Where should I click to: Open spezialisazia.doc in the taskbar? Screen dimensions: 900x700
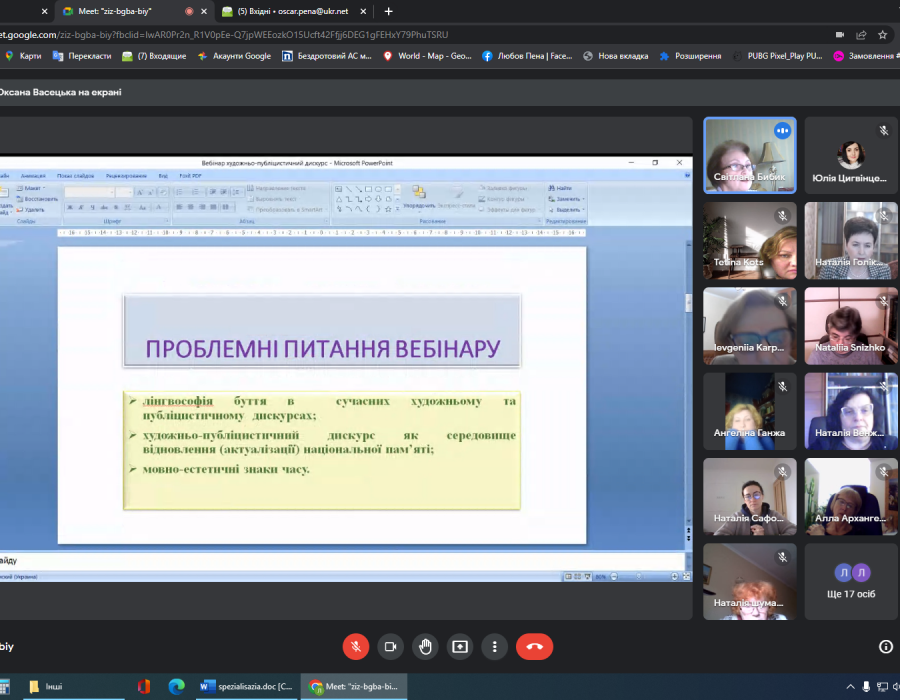244,686
